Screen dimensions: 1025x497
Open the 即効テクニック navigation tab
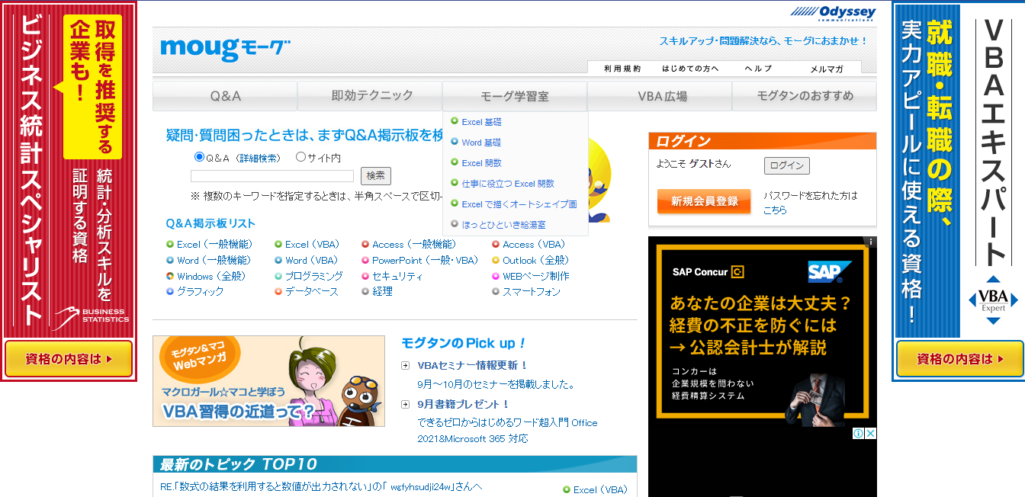point(371,96)
